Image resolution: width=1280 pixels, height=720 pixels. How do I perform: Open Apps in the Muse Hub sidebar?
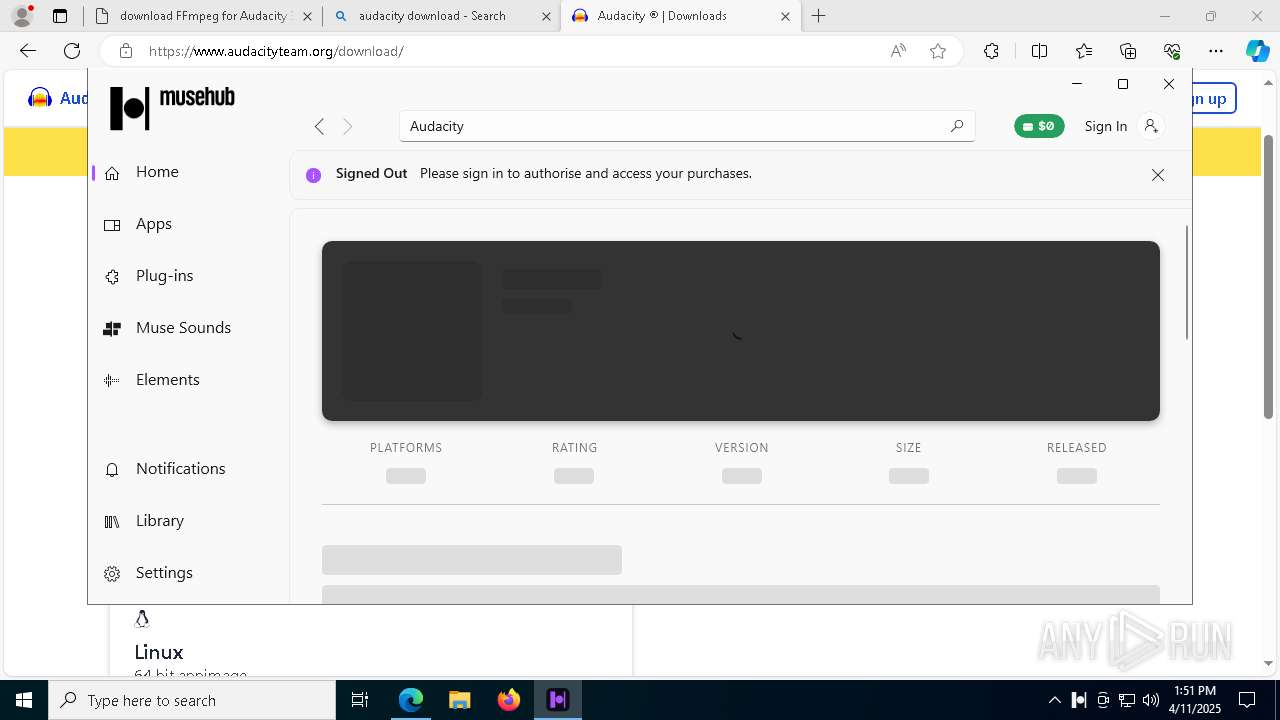coord(154,224)
